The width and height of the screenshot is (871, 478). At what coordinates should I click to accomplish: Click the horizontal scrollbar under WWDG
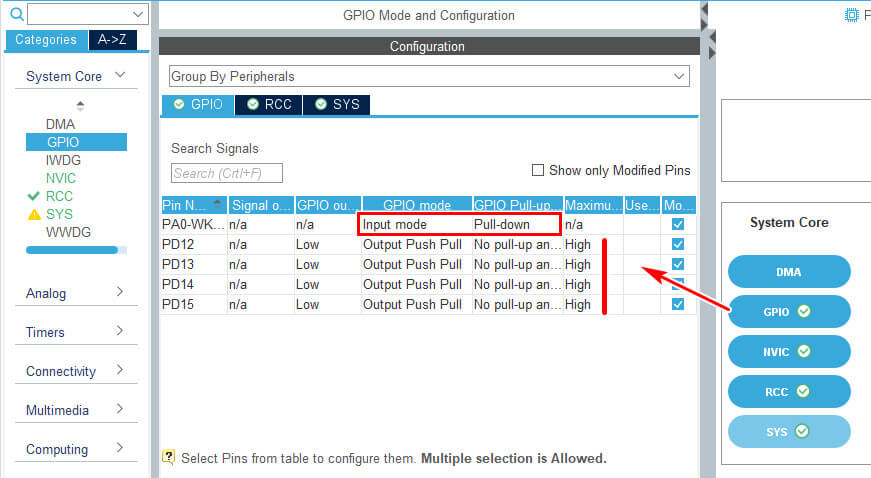pos(72,250)
